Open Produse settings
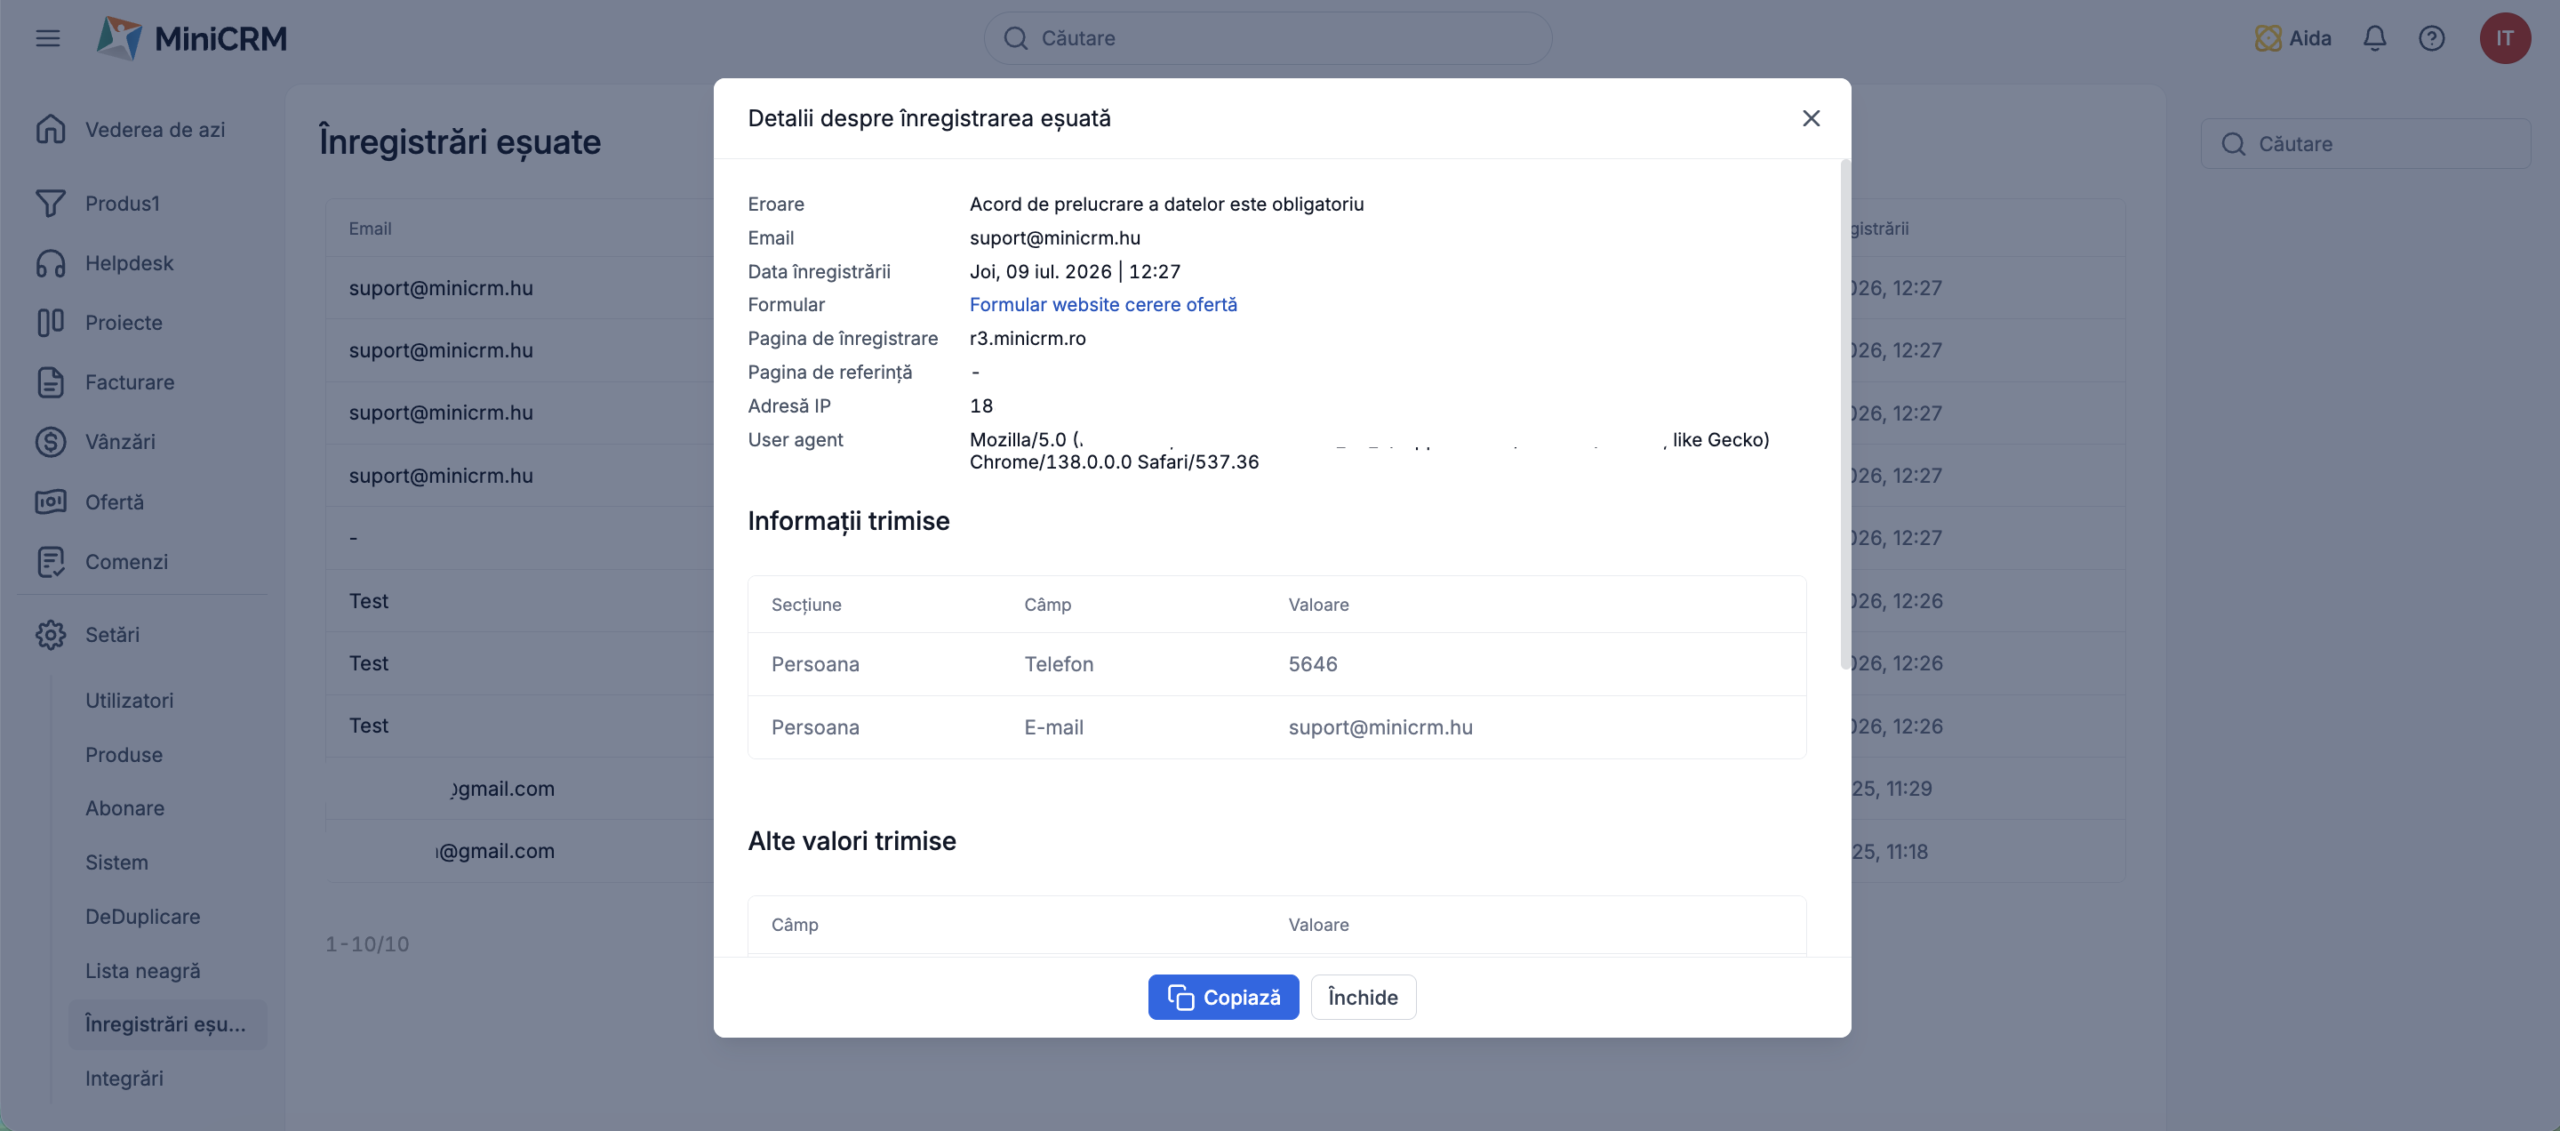Image resolution: width=2560 pixels, height=1131 pixels. pos(124,754)
